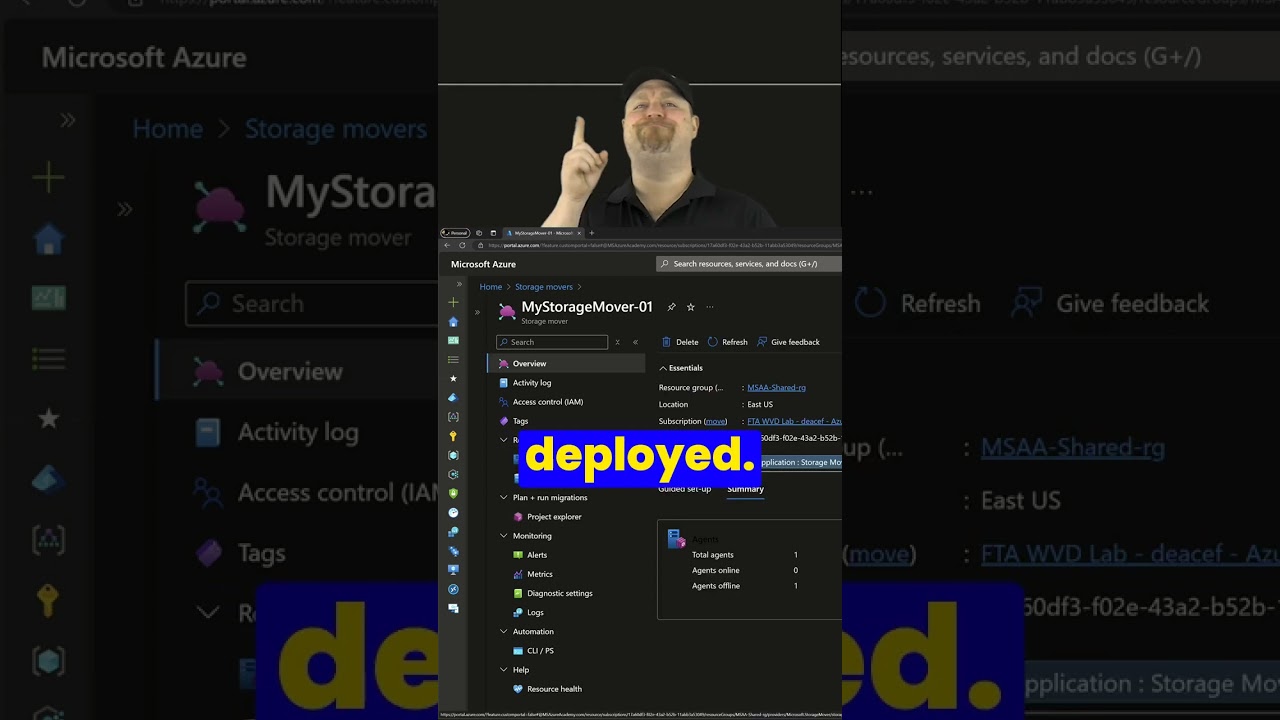
Task: Click the browser reload button
Action: pyautogui.click(x=462, y=245)
